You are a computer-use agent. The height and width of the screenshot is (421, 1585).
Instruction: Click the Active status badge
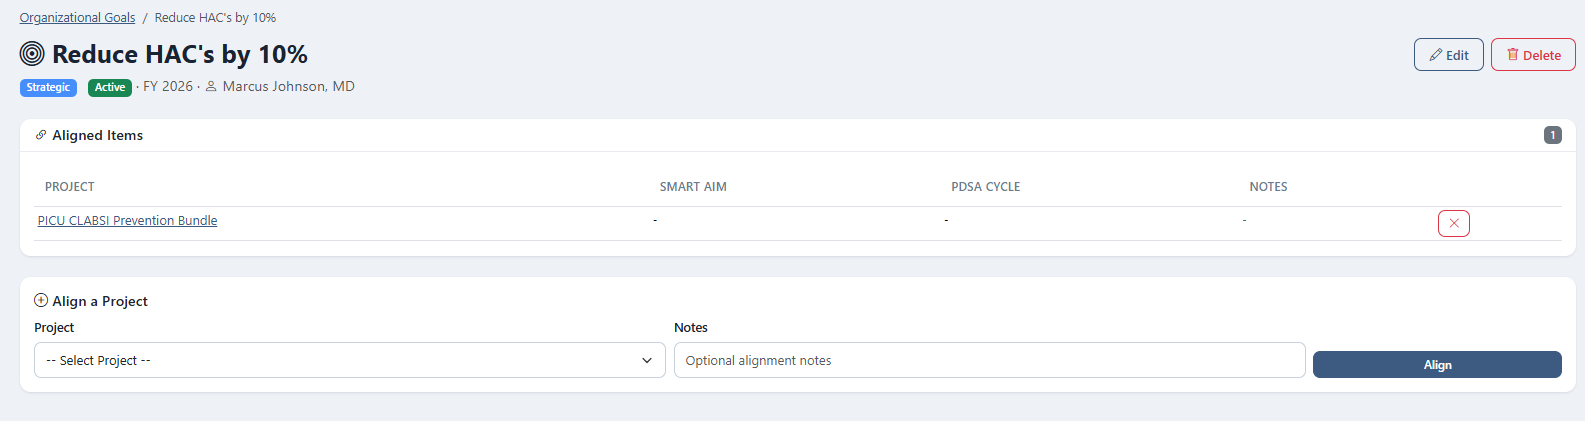pos(110,87)
